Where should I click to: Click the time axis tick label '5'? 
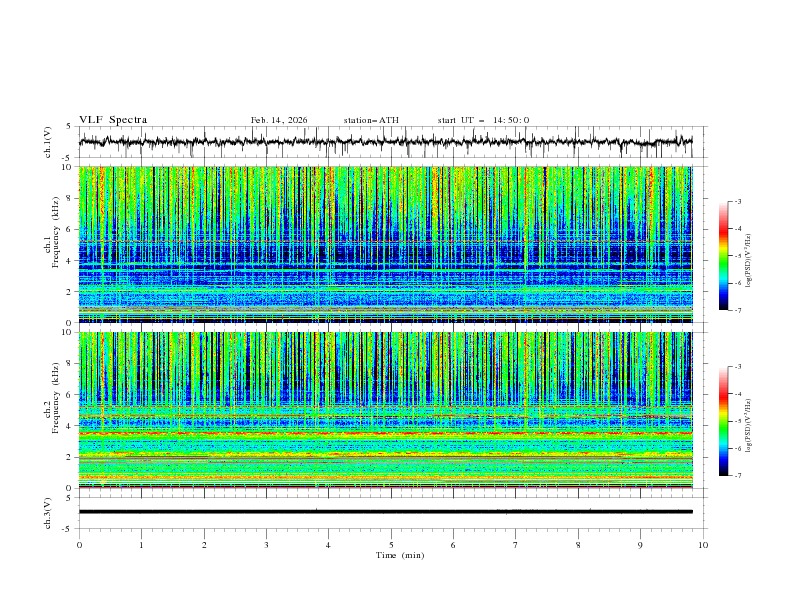click(391, 545)
